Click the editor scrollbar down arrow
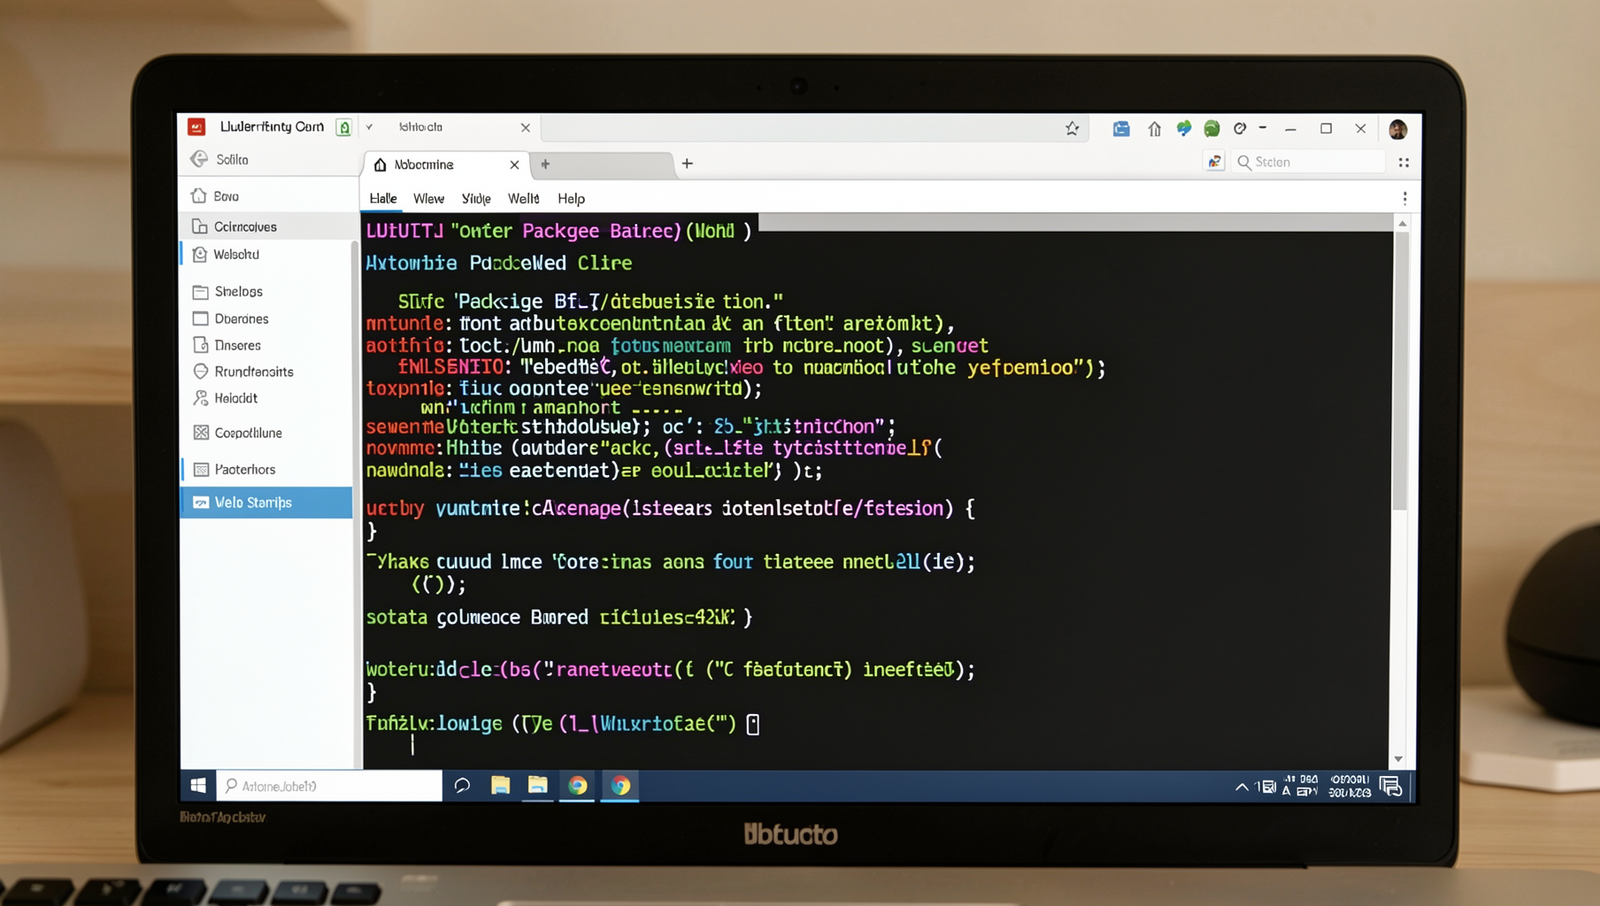The image size is (1600, 906). pyautogui.click(x=1399, y=759)
